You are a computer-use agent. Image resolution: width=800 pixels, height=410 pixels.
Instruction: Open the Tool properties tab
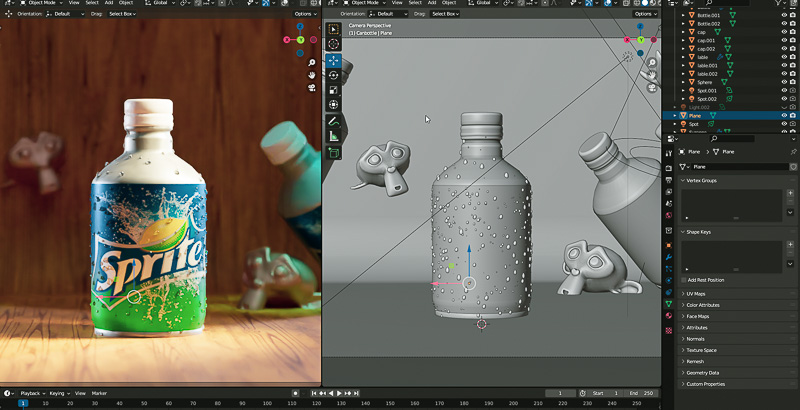[669, 153]
